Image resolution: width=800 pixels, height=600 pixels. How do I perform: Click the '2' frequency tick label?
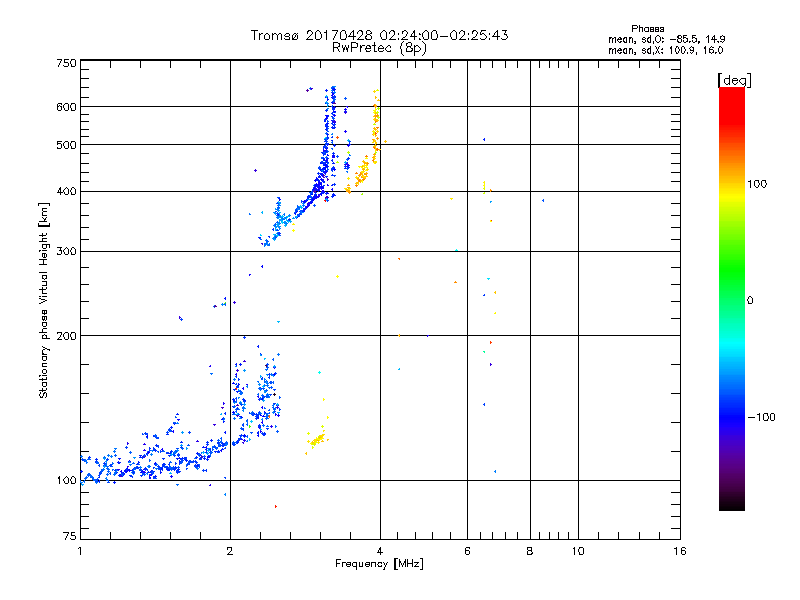pos(230,551)
